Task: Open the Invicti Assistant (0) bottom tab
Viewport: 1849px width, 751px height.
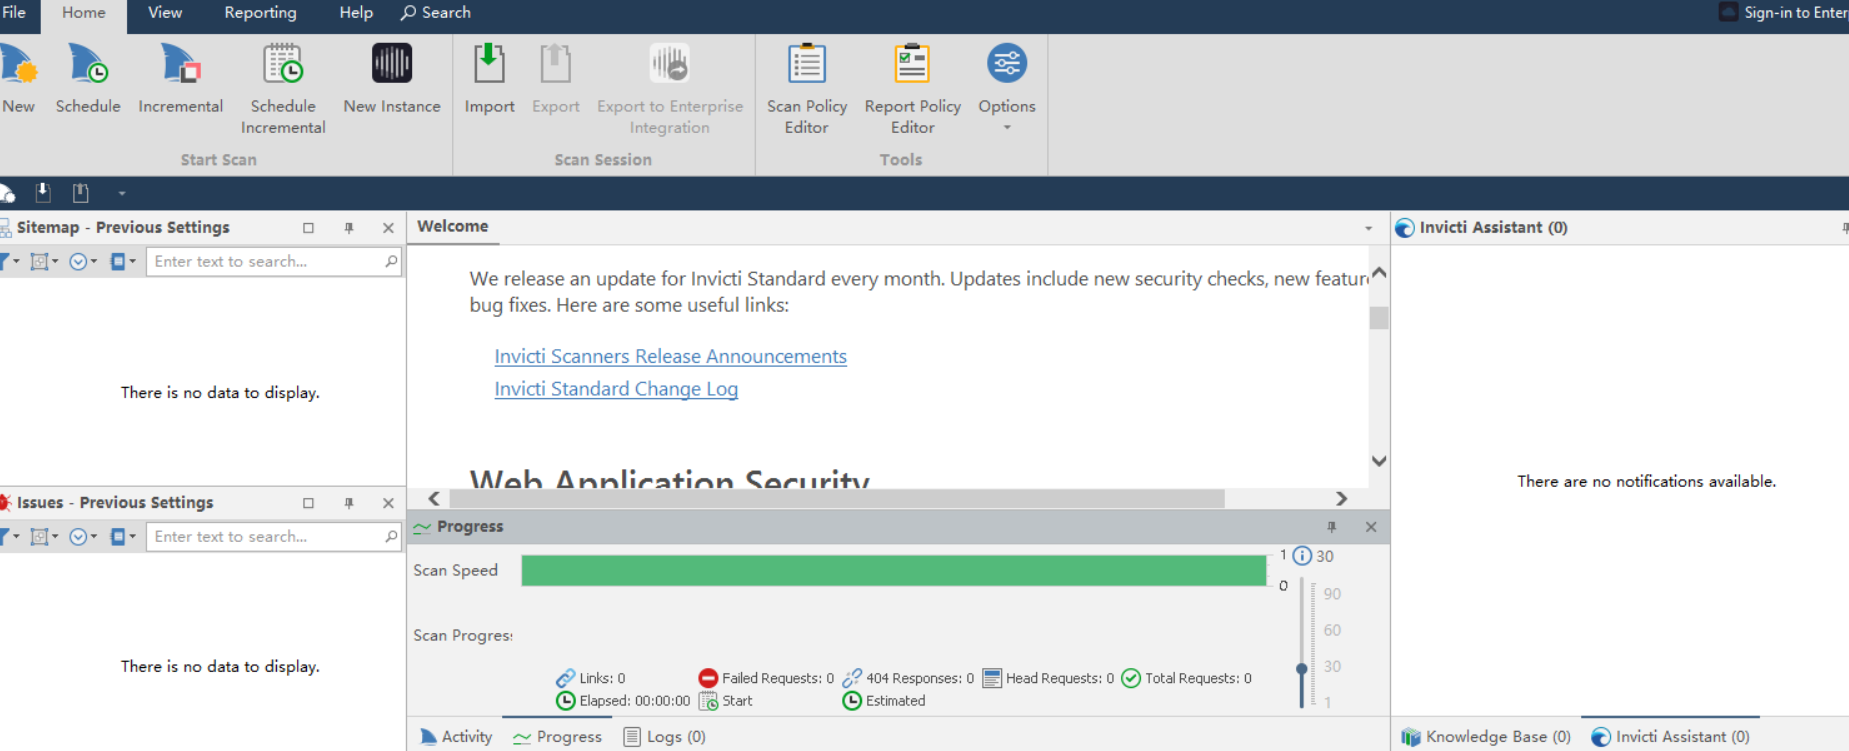Action: point(1670,737)
